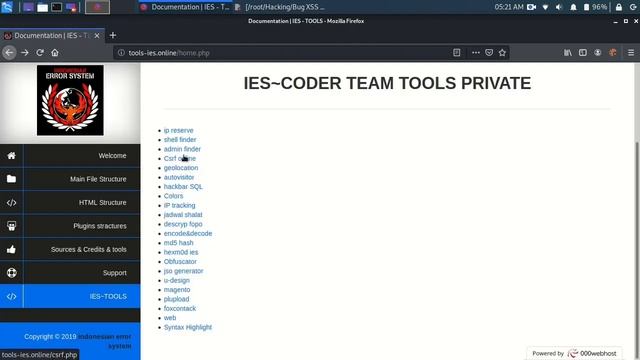Open the Colors link
The image size is (640, 360).
pos(173,196)
